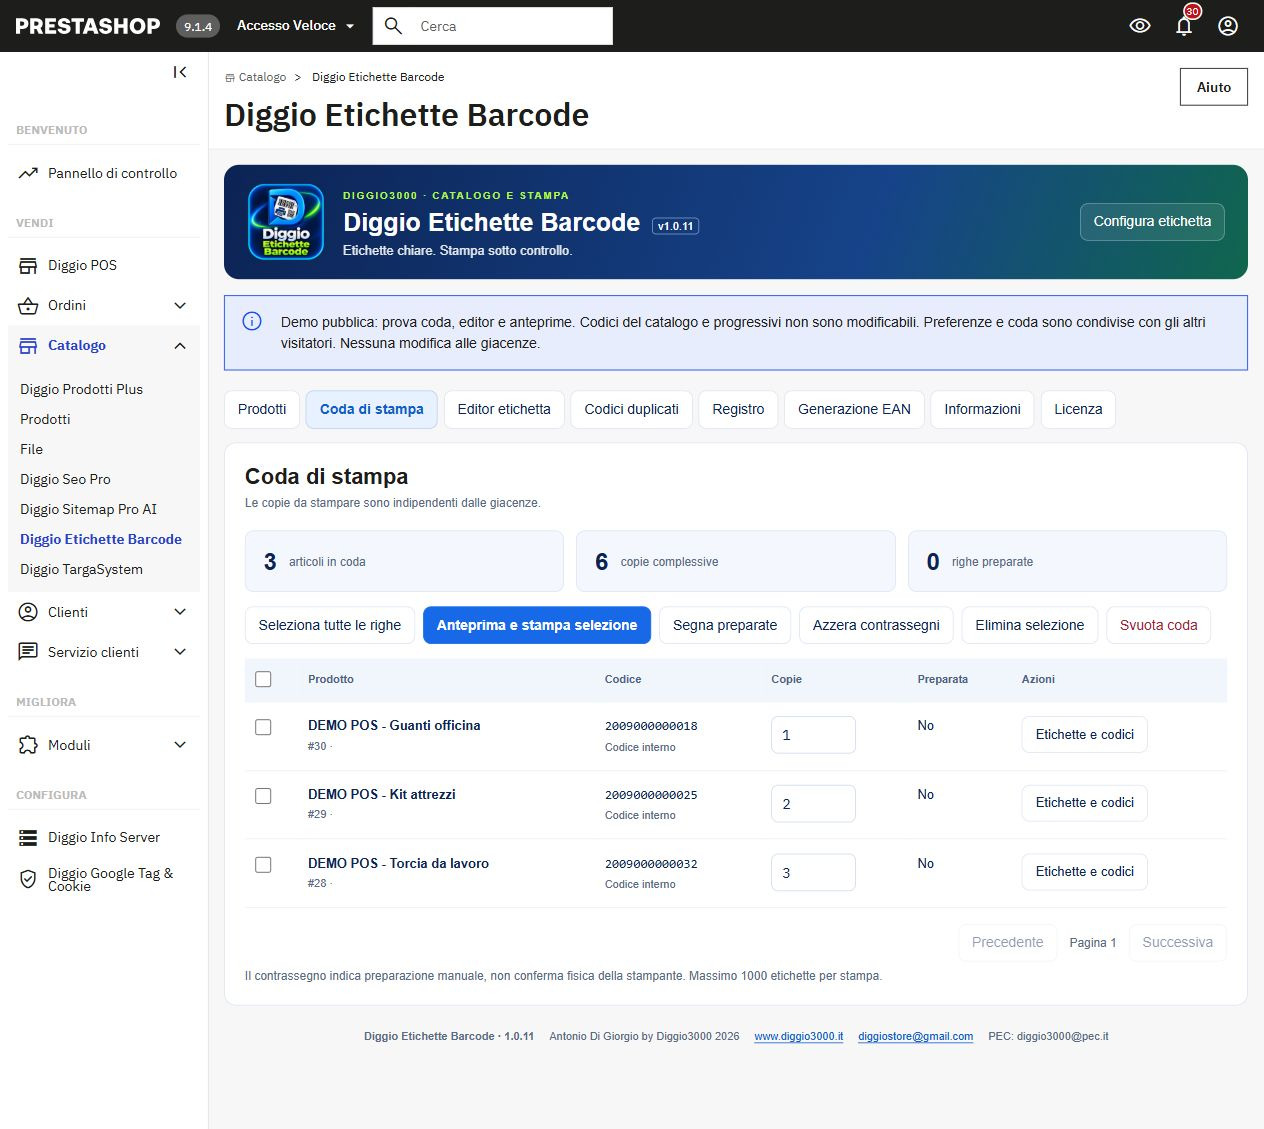Open Diggio Seo Pro in sidebar
This screenshot has width=1264, height=1129.
click(x=66, y=479)
